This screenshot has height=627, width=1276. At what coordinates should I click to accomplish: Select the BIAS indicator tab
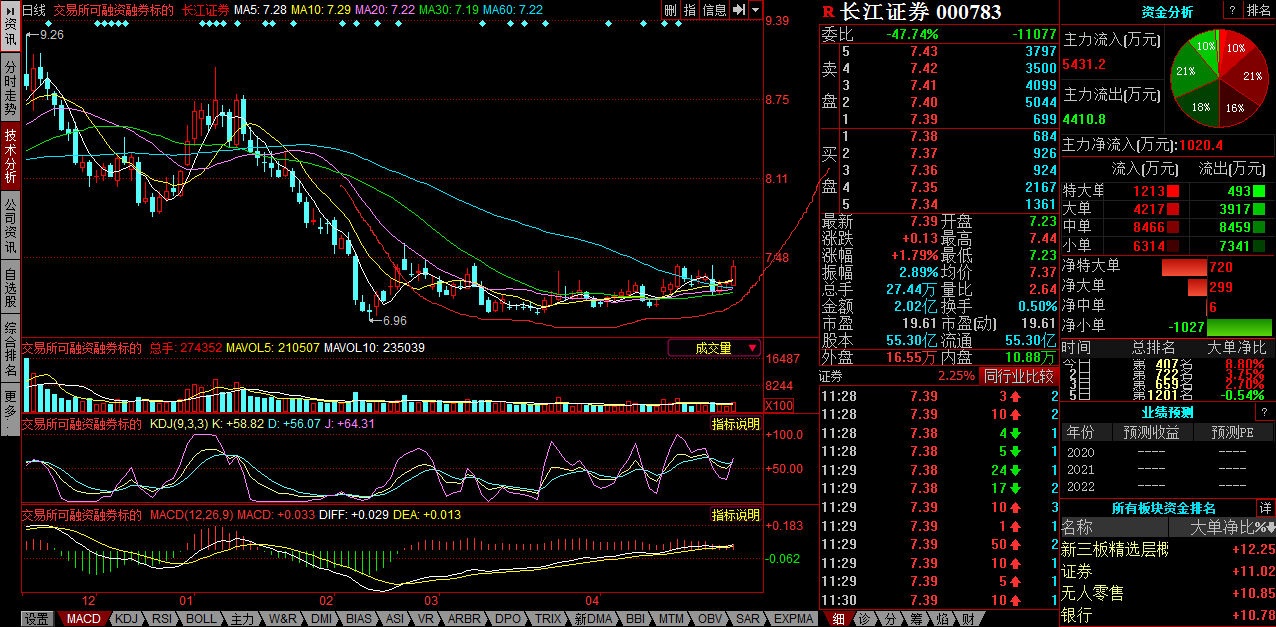[x=361, y=619]
